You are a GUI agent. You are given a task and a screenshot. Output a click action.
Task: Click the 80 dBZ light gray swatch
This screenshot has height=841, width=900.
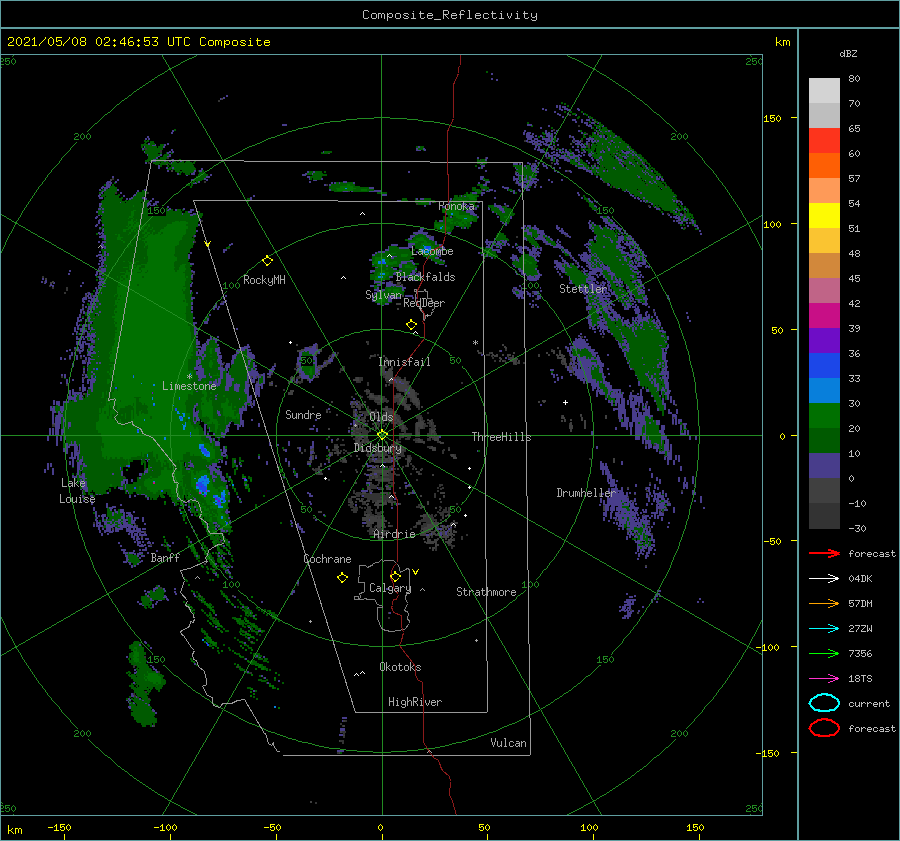pos(824,90)
